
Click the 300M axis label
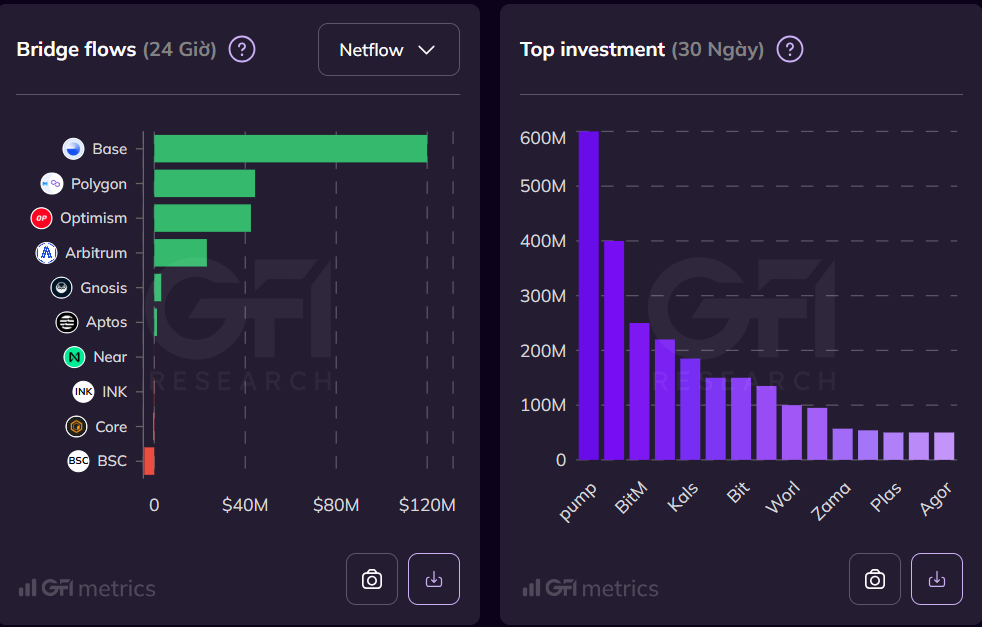(543, 296)
